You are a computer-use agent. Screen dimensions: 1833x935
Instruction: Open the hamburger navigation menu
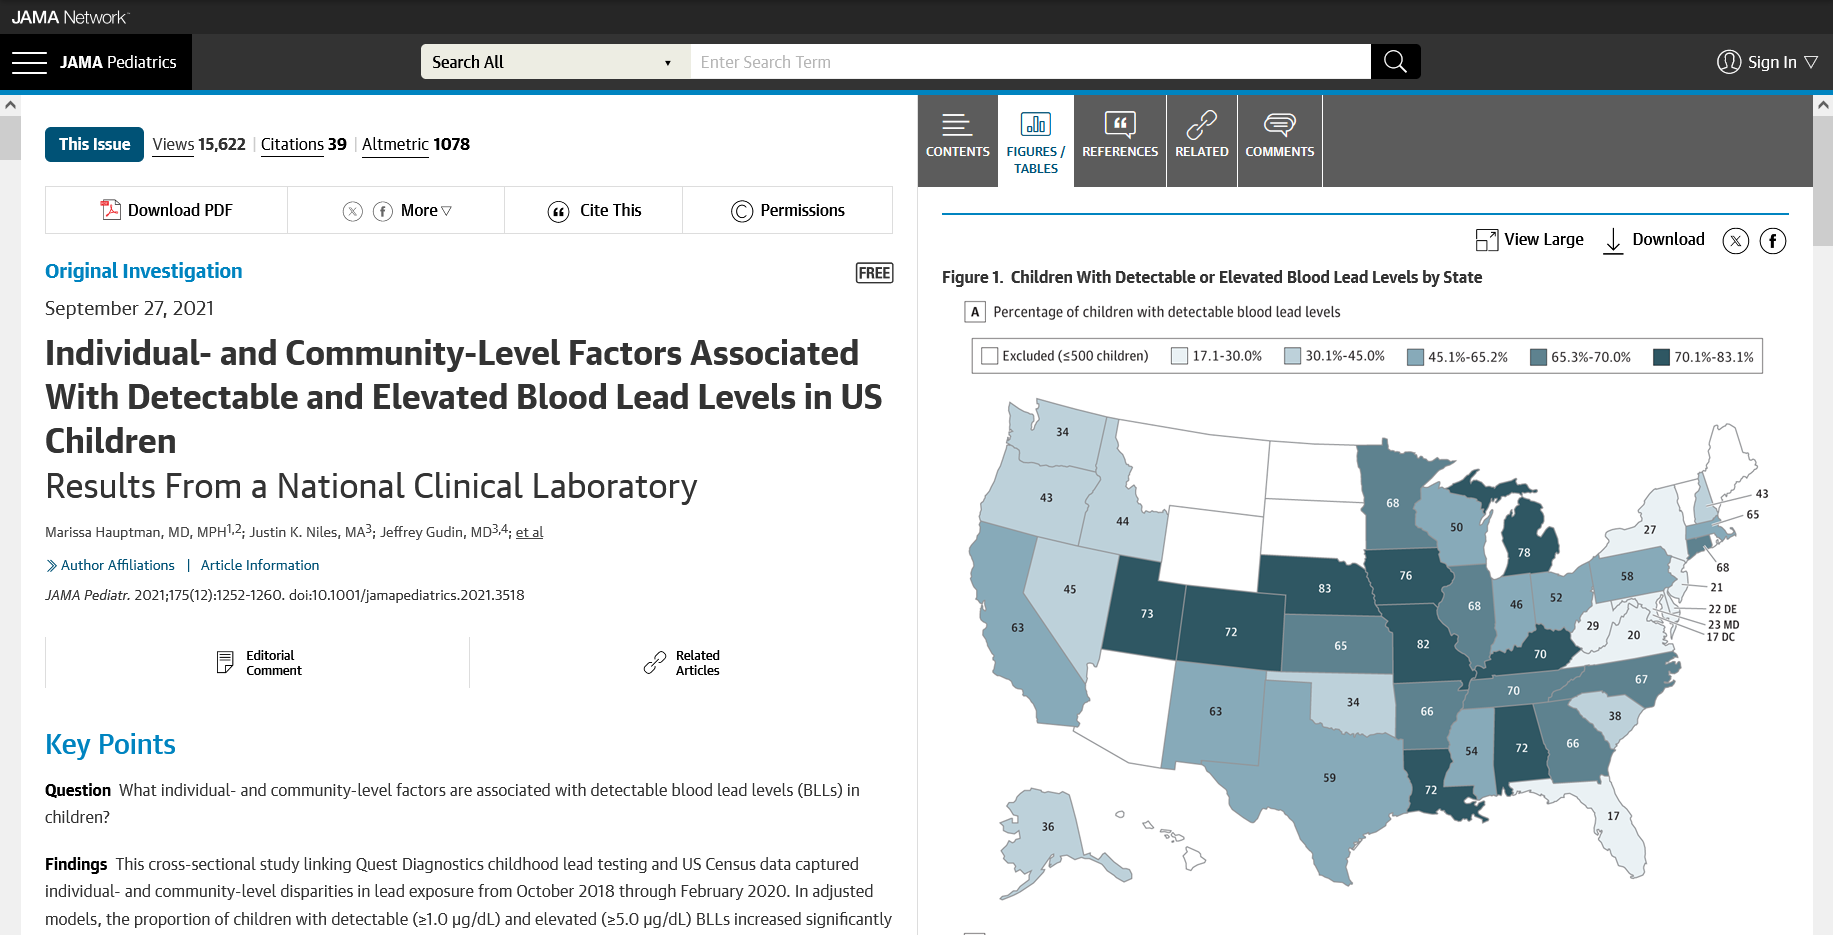click(29, 62)
